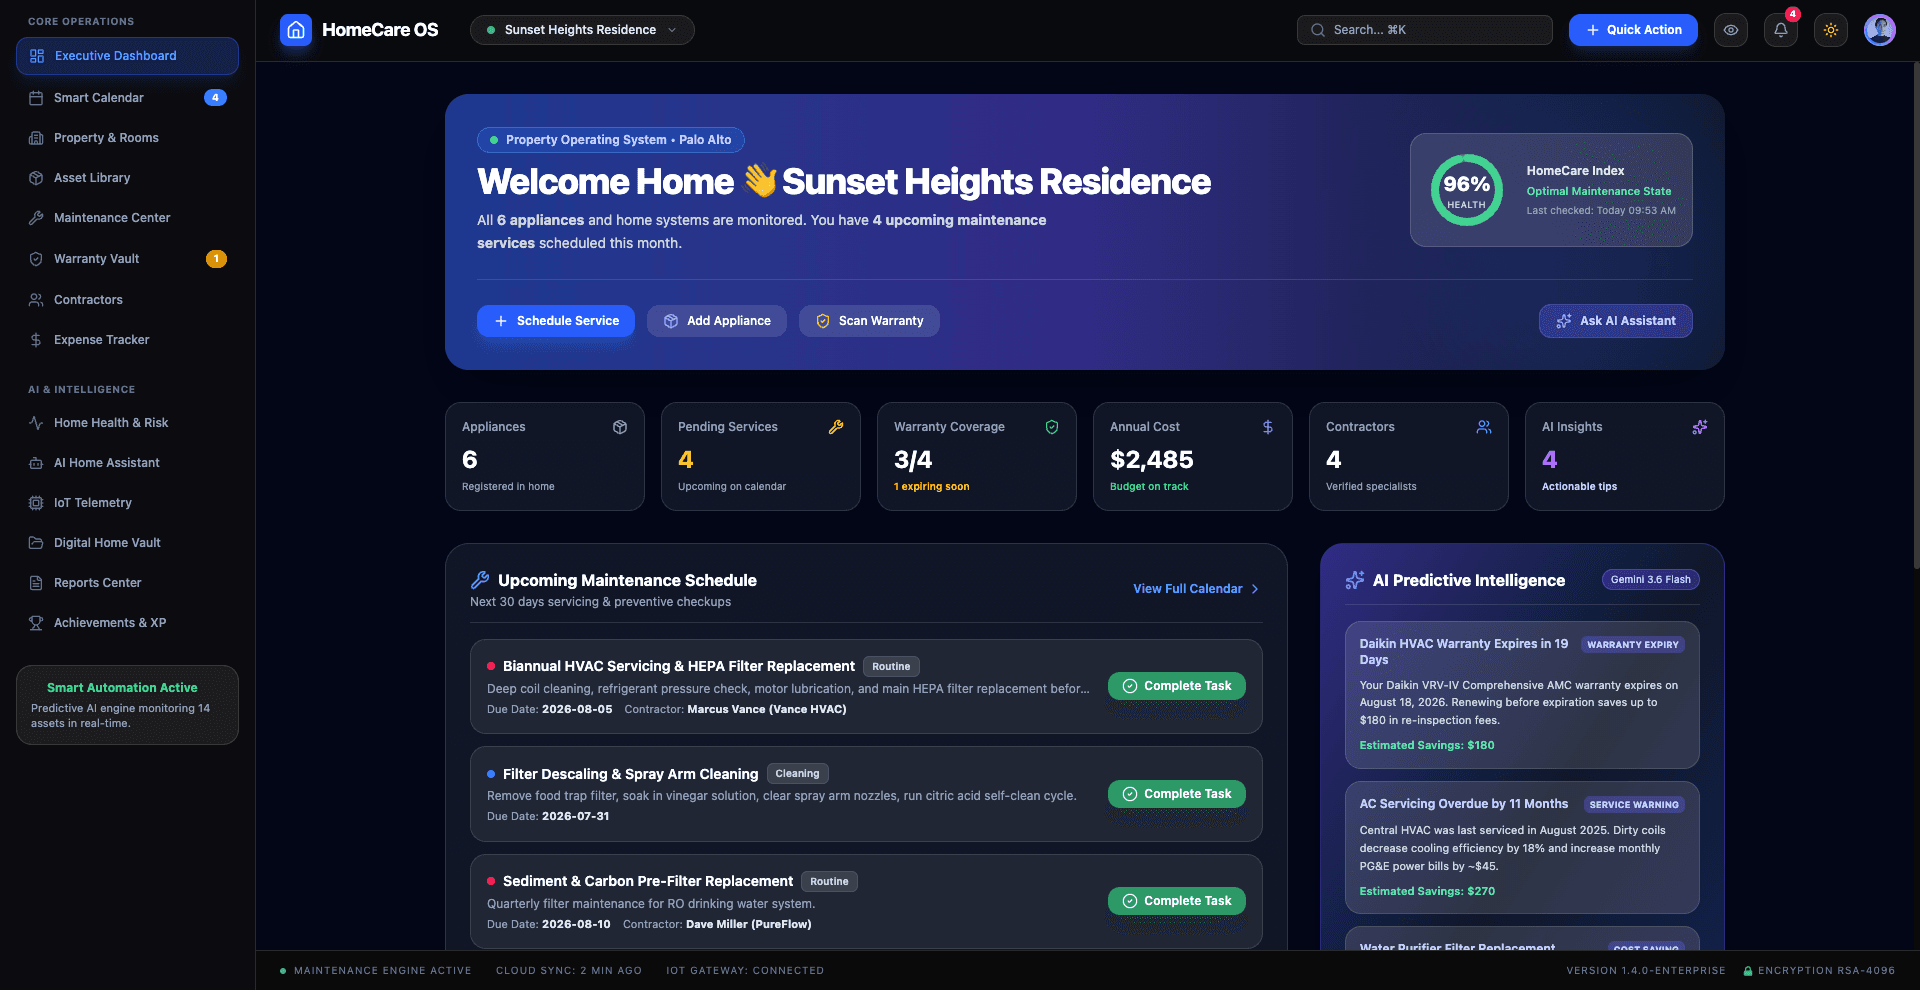
Task: Click the Warranty Coverage shield icon
Action: pos(1052,427)
